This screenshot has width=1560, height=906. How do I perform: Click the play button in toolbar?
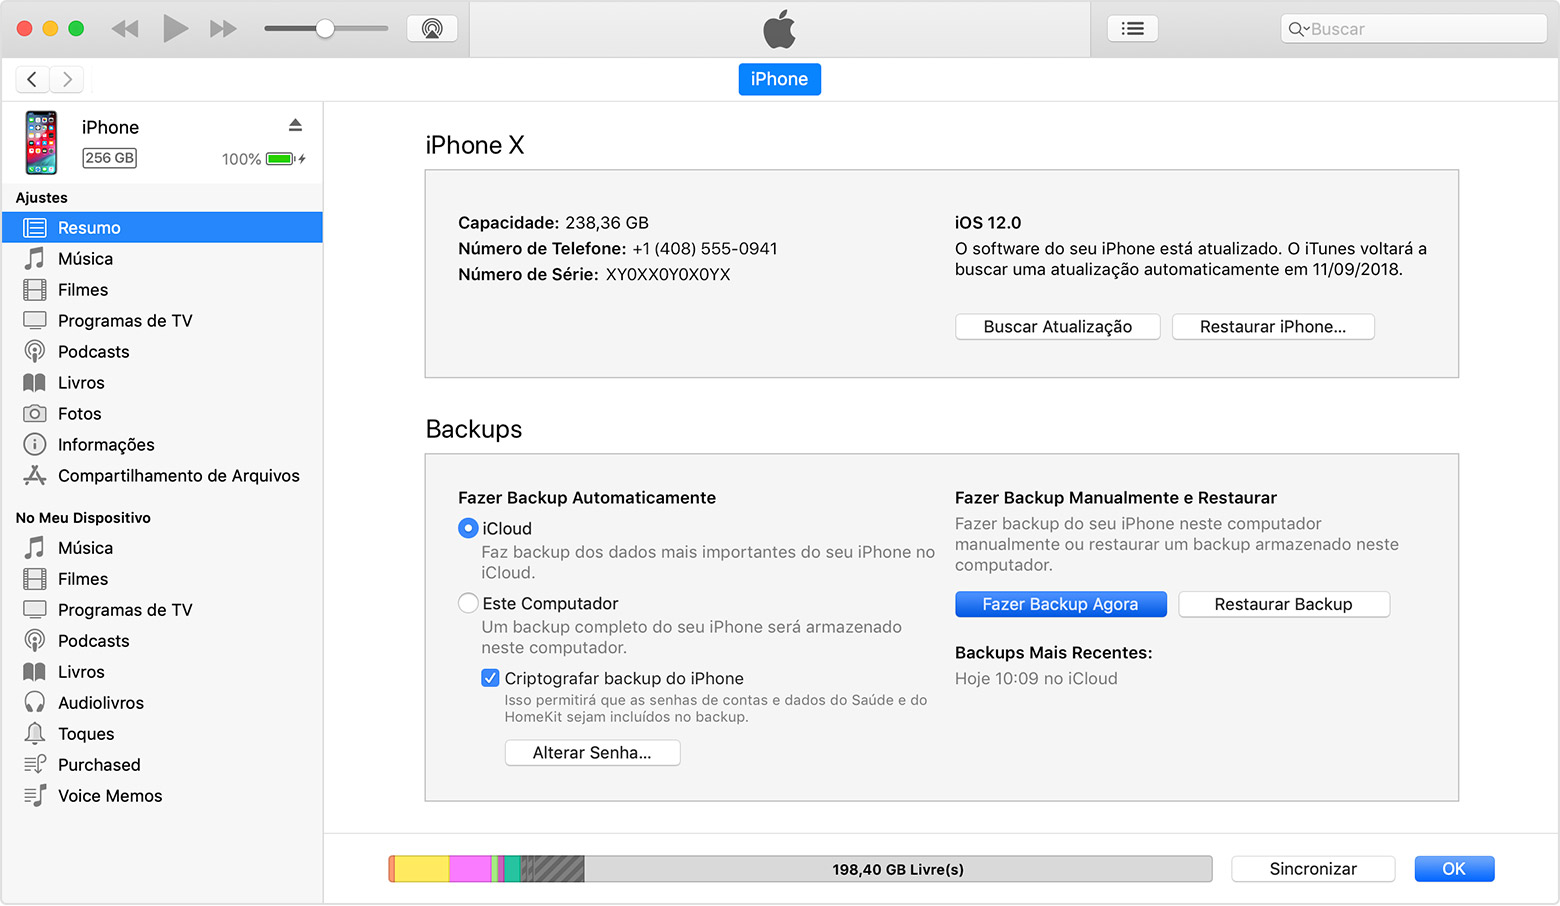[x=175, y=28]
